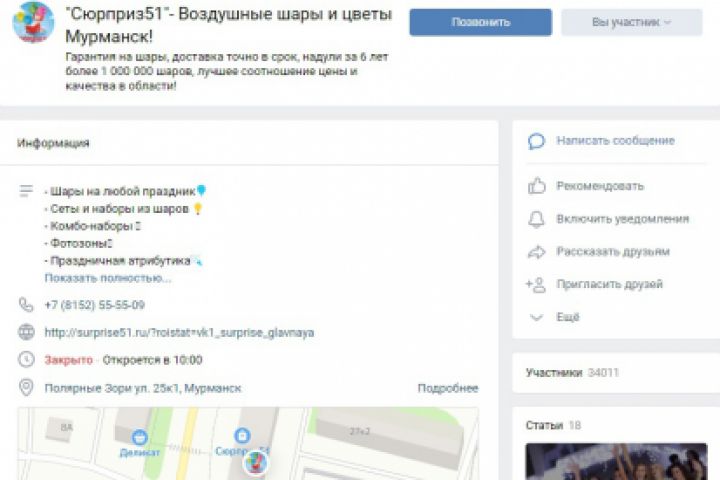Viewport: 720px width, 480px height.
Task: Click the message bubble icon
Action: (x=536, y=141)
